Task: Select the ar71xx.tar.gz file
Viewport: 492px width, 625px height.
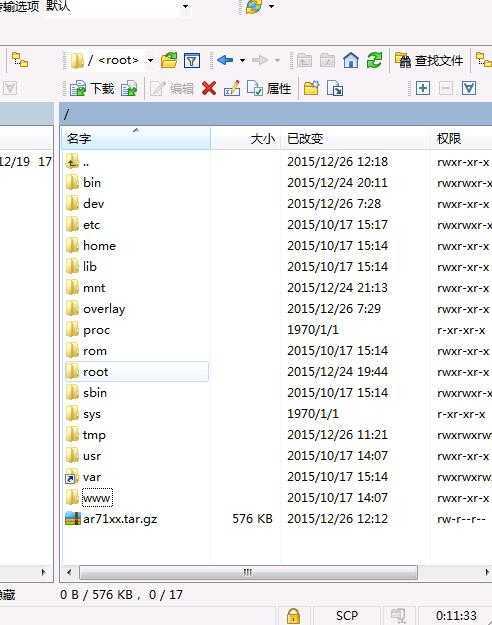Action: 120,519
